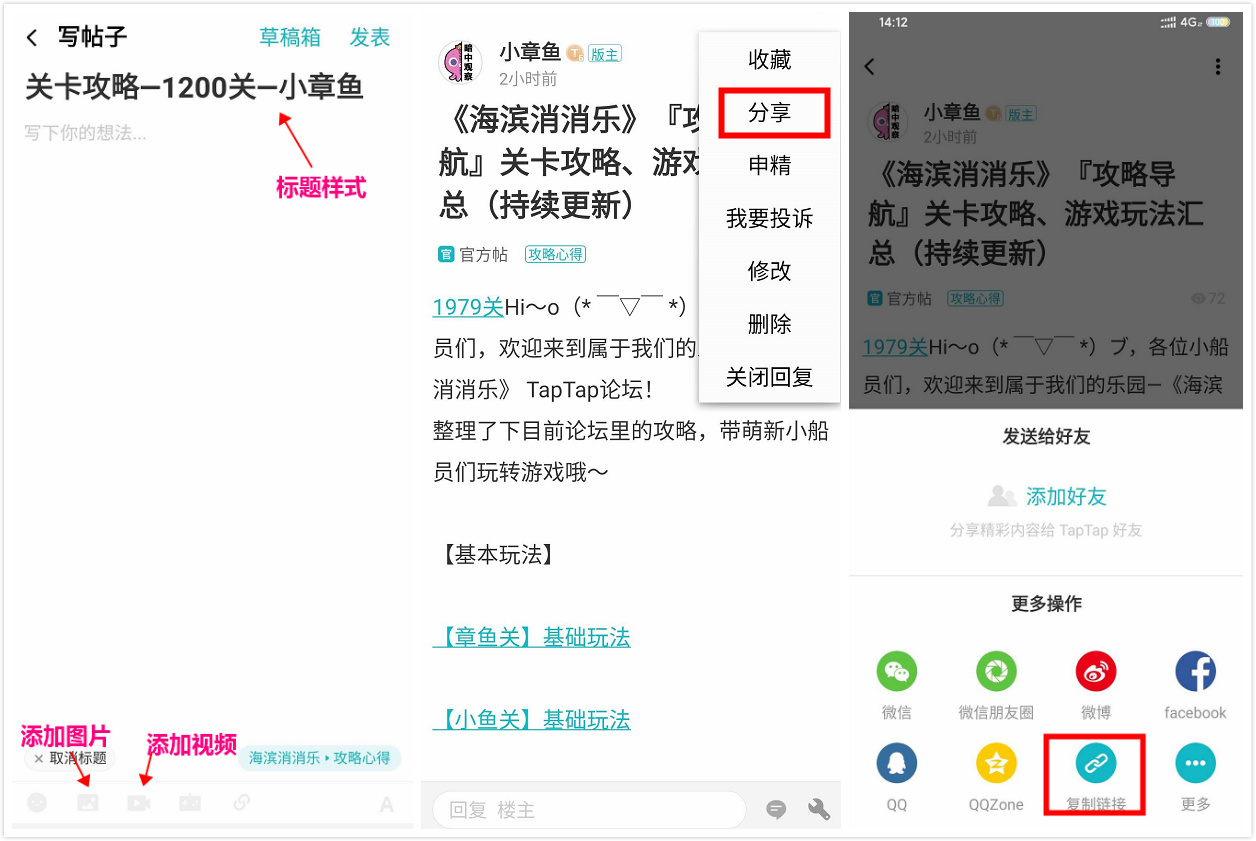The width and height of the screenshot is (1256, 841).
Task: Tap 小章鱼 avatar in middle post screen
Action: [460, 62]
